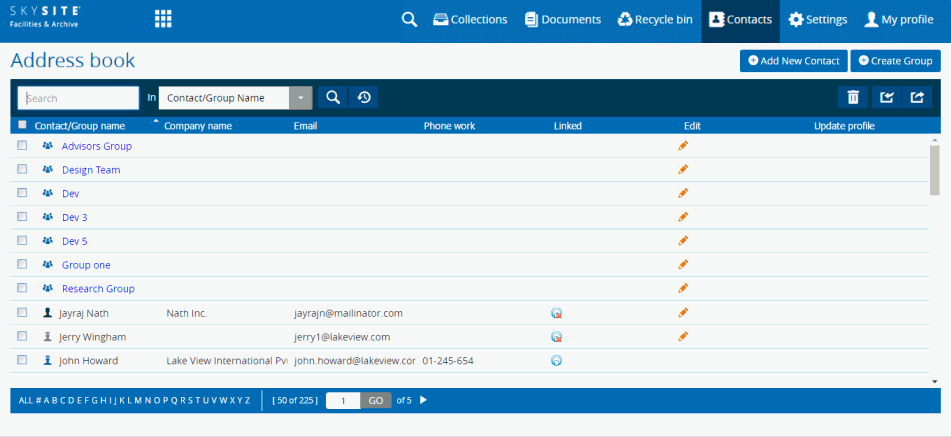Check the box next to John Howard
Viewport: 951px width, 437px height.
tap(22, 360)
